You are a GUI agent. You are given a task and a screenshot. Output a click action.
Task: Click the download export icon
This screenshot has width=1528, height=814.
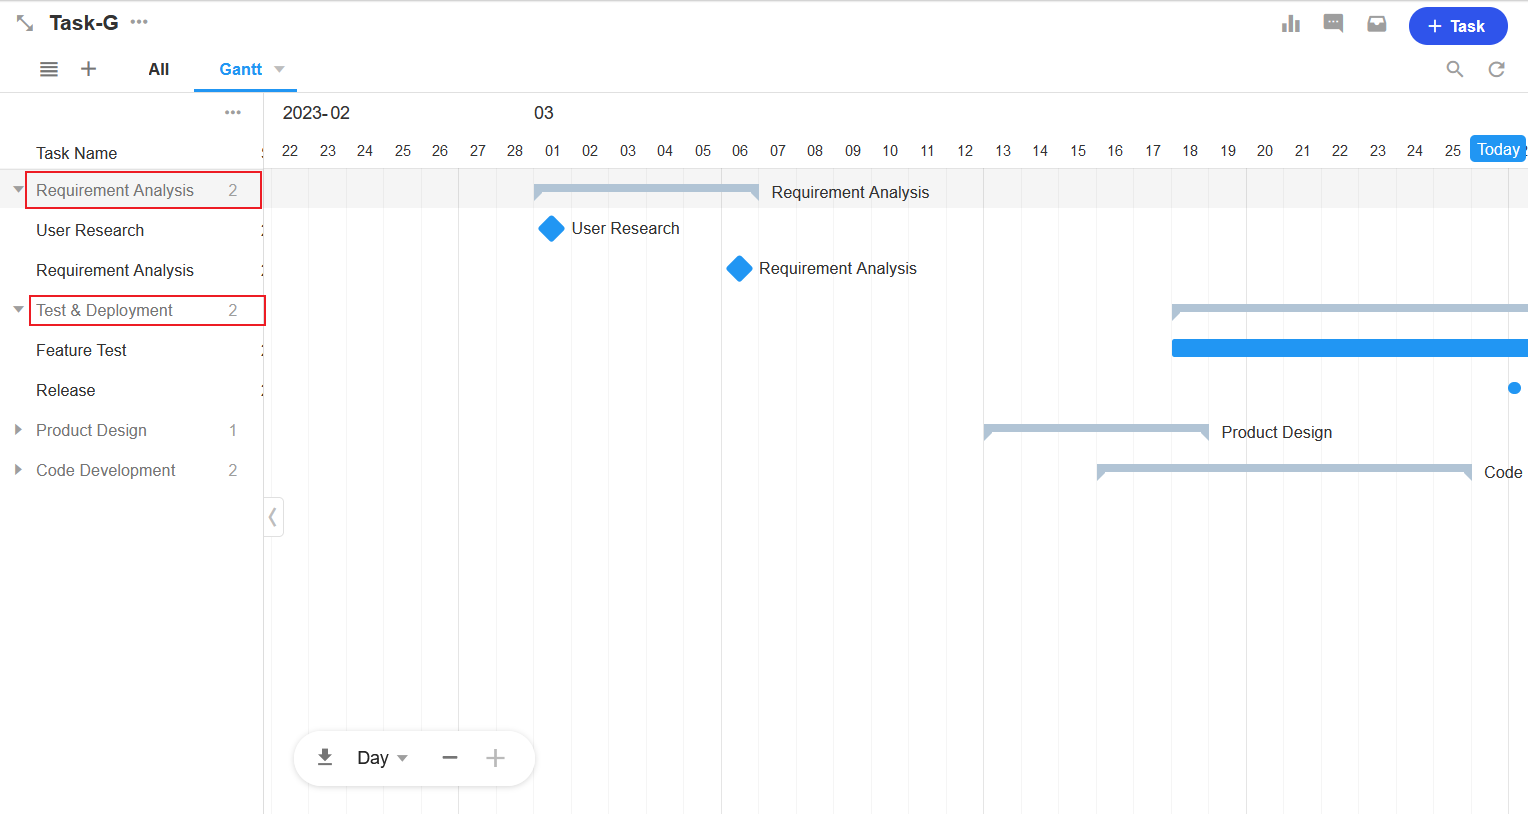click(x=325, y=758)
